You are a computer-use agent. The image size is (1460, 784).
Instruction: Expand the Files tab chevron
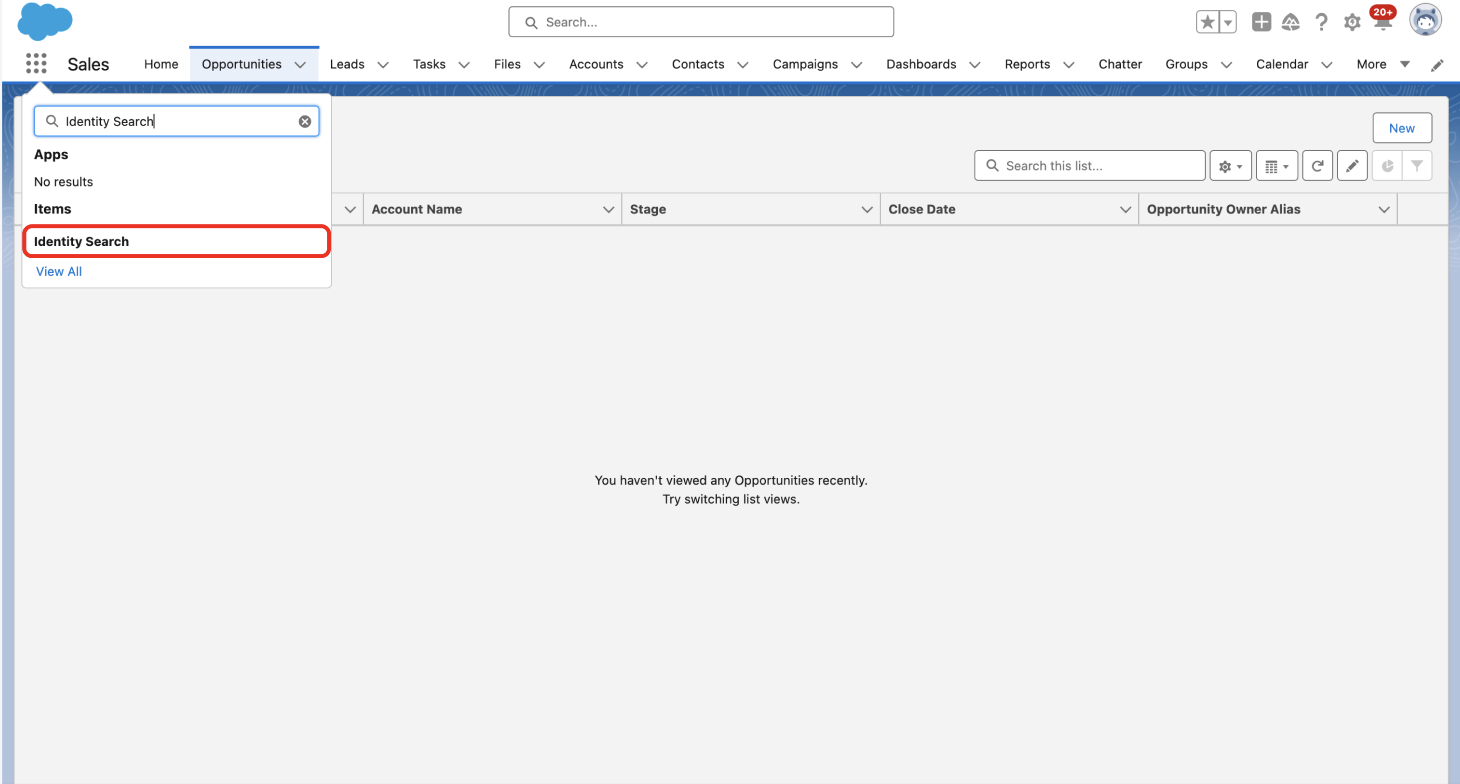(x=539, y=65)
